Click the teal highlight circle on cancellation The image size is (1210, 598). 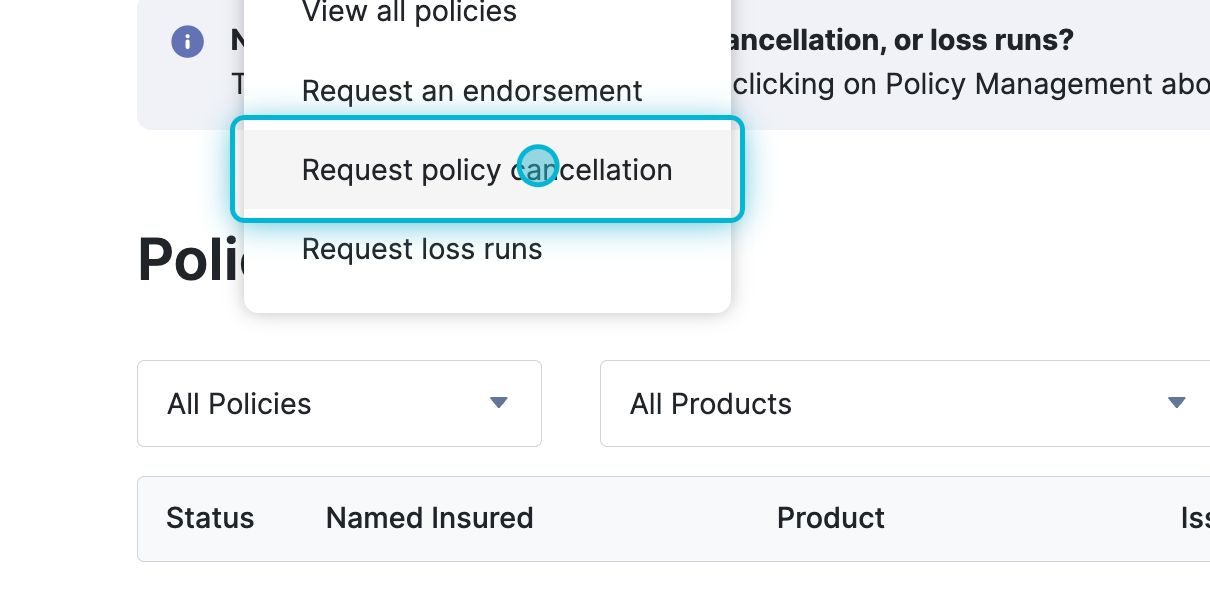[538, 166]
